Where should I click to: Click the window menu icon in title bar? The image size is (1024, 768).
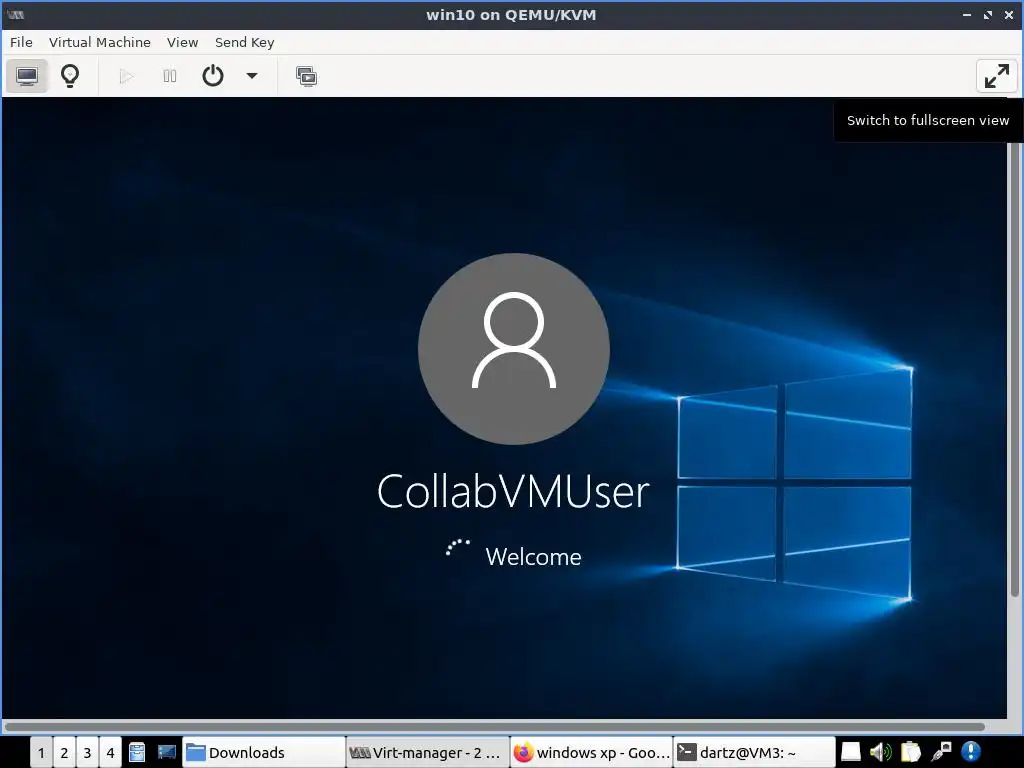pos(16,14)
